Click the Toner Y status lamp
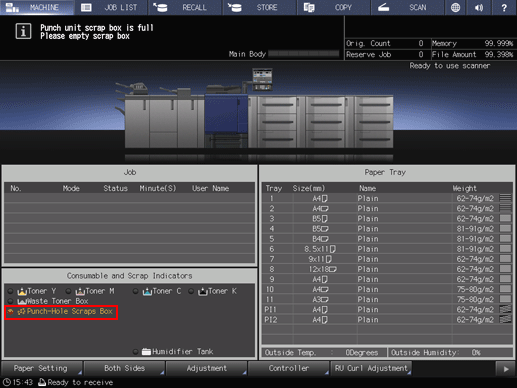The image size is (517, 388). tap(11, 291)
